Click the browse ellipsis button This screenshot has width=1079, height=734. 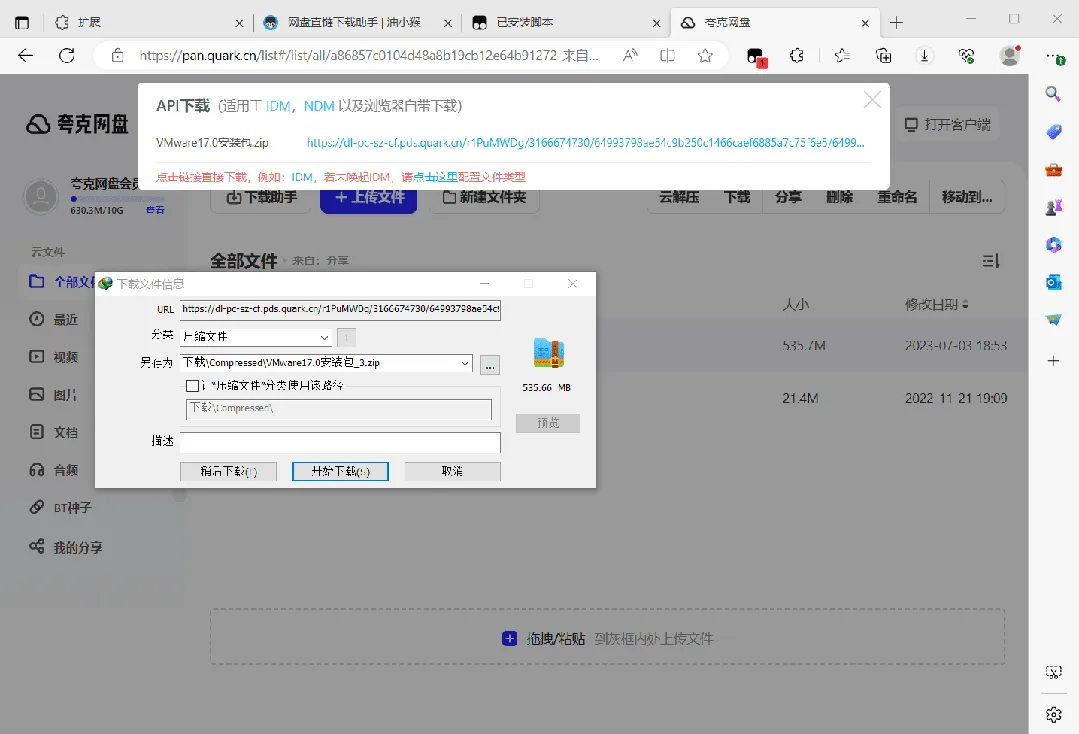489,365
